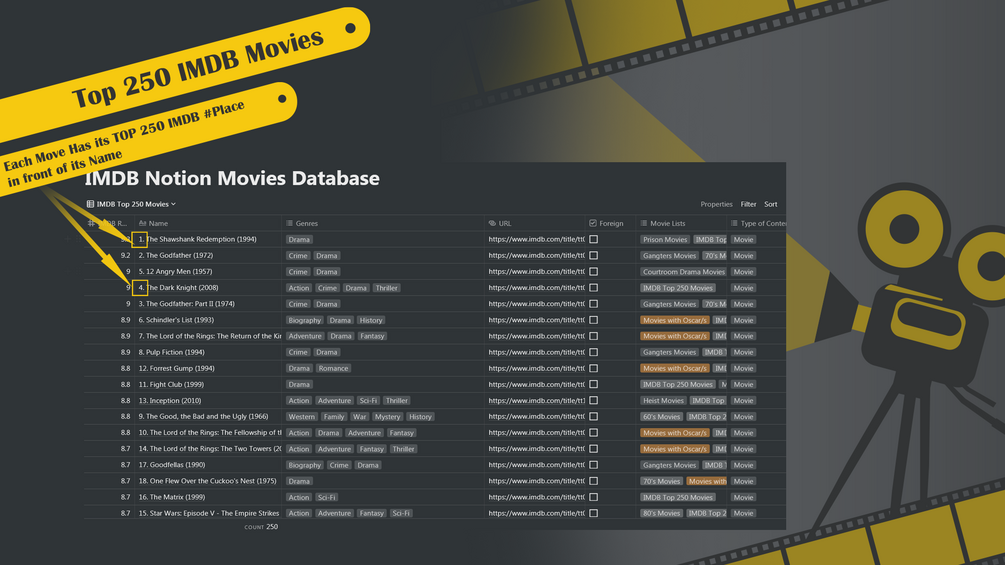The image size is (1005, 565).
Task: Toggle Foreign checkbox for Fight Club
Action: (x=594, y=384)
